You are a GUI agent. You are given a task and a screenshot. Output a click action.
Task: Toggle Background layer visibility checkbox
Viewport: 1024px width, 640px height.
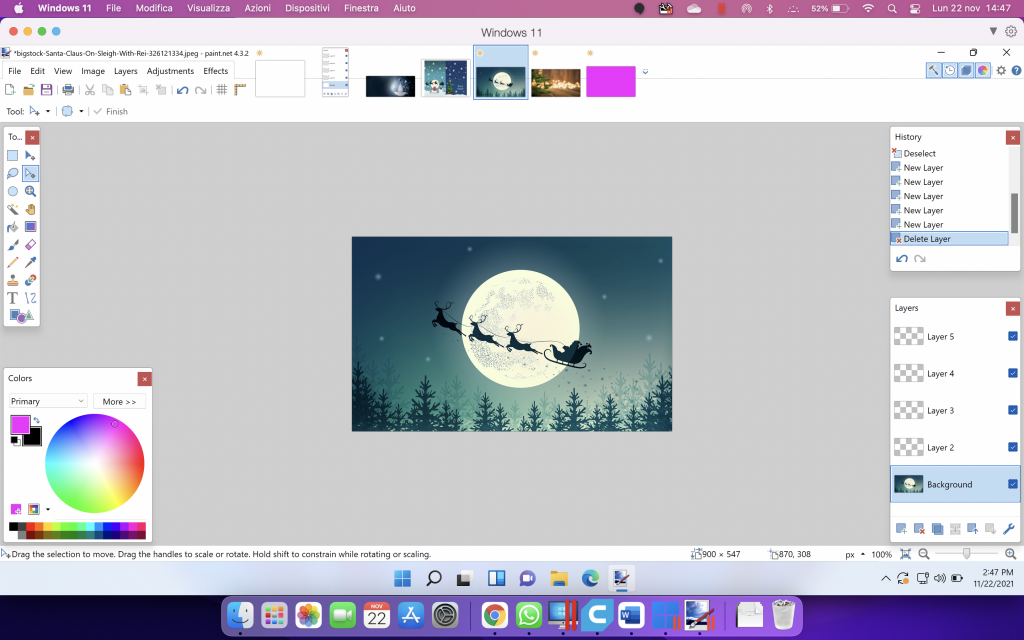pyautogui.click(x=1012, y=484)
